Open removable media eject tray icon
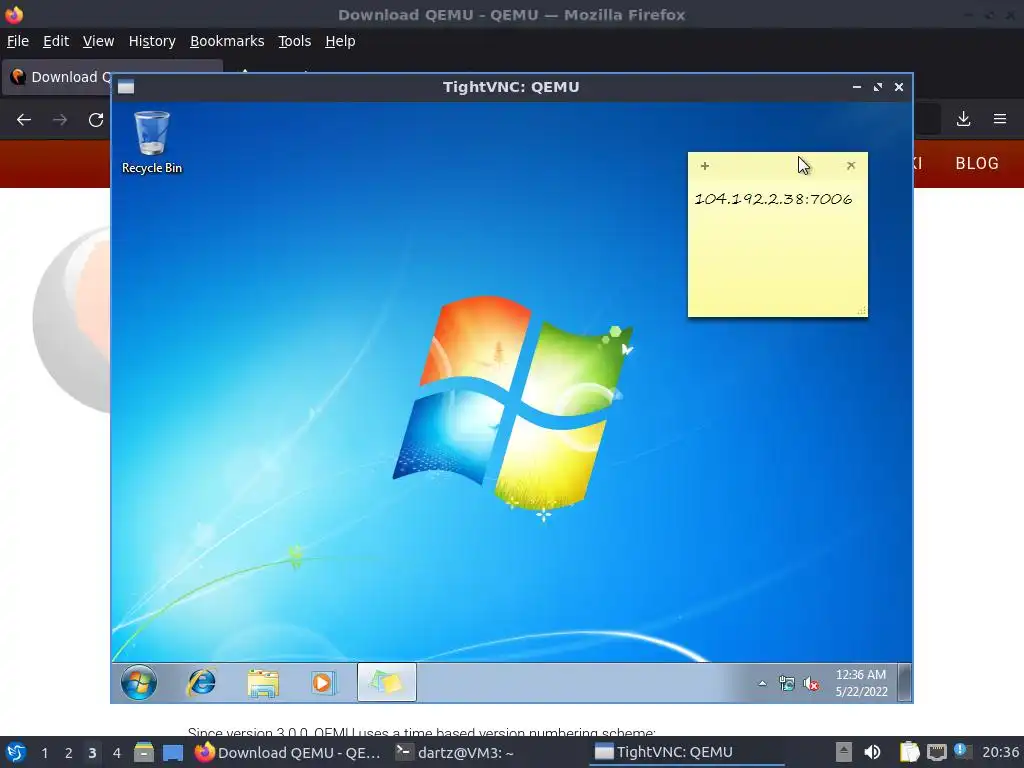Image resolution: width=1024 pixels, height=768 pixels. [x=844, y=752]
